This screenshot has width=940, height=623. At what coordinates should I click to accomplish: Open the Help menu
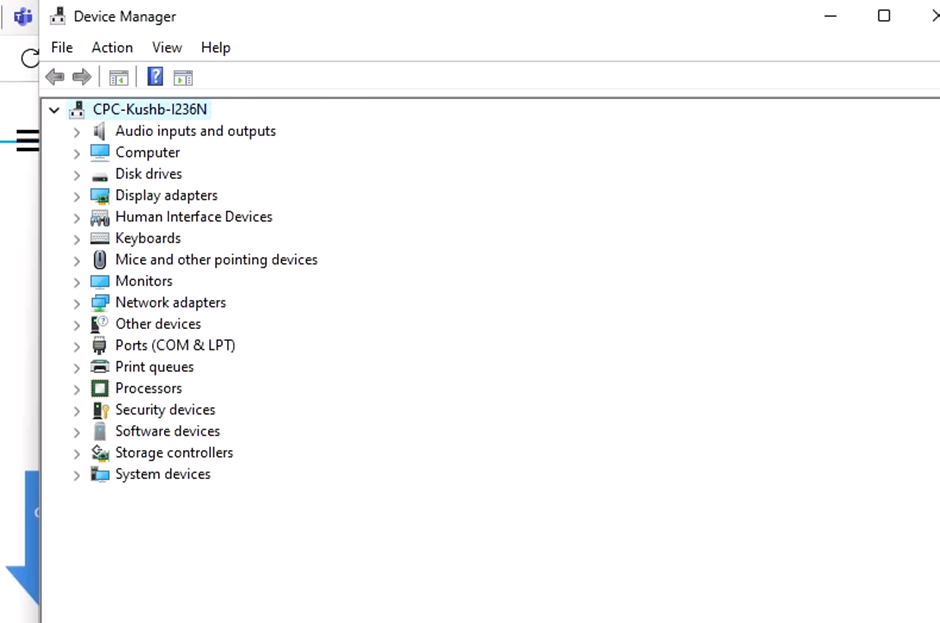(x=215, y=47)
